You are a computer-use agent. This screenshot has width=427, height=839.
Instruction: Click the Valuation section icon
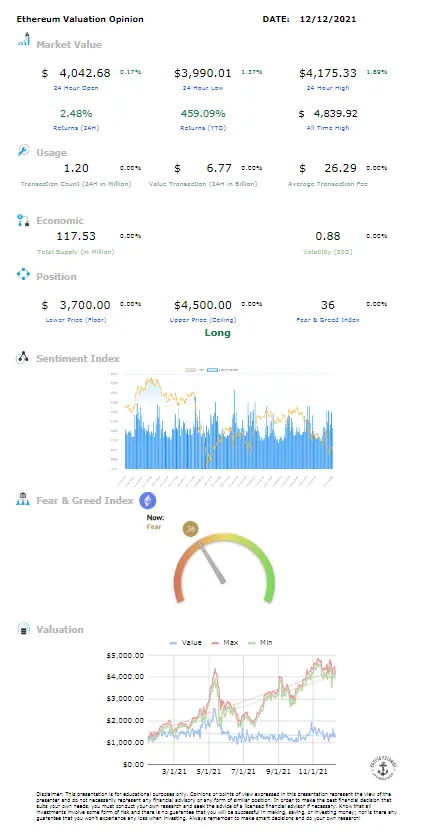[x=23, y=629]
